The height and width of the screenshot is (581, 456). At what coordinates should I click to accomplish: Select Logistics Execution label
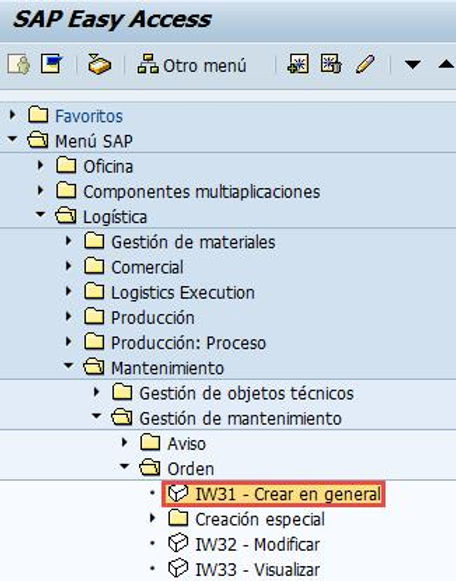click(x=183, y=293)
